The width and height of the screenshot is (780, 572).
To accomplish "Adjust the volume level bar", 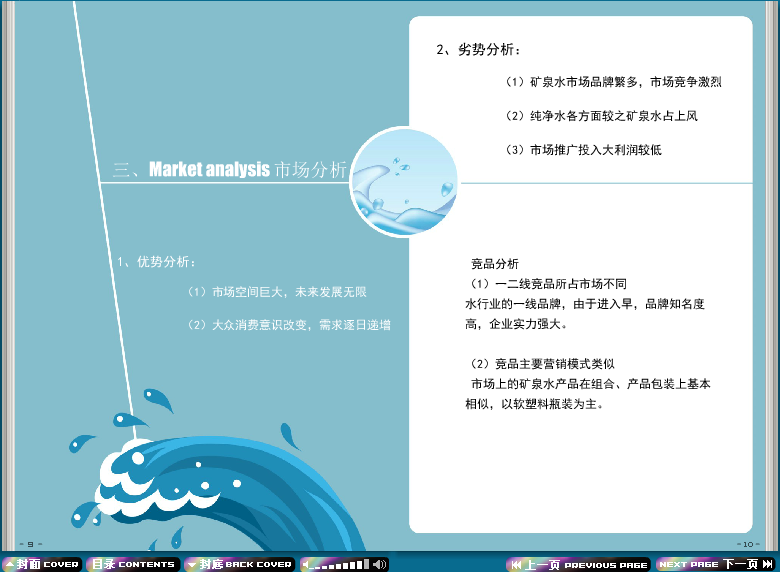I will pyautogui.click(x=339, y=565).
